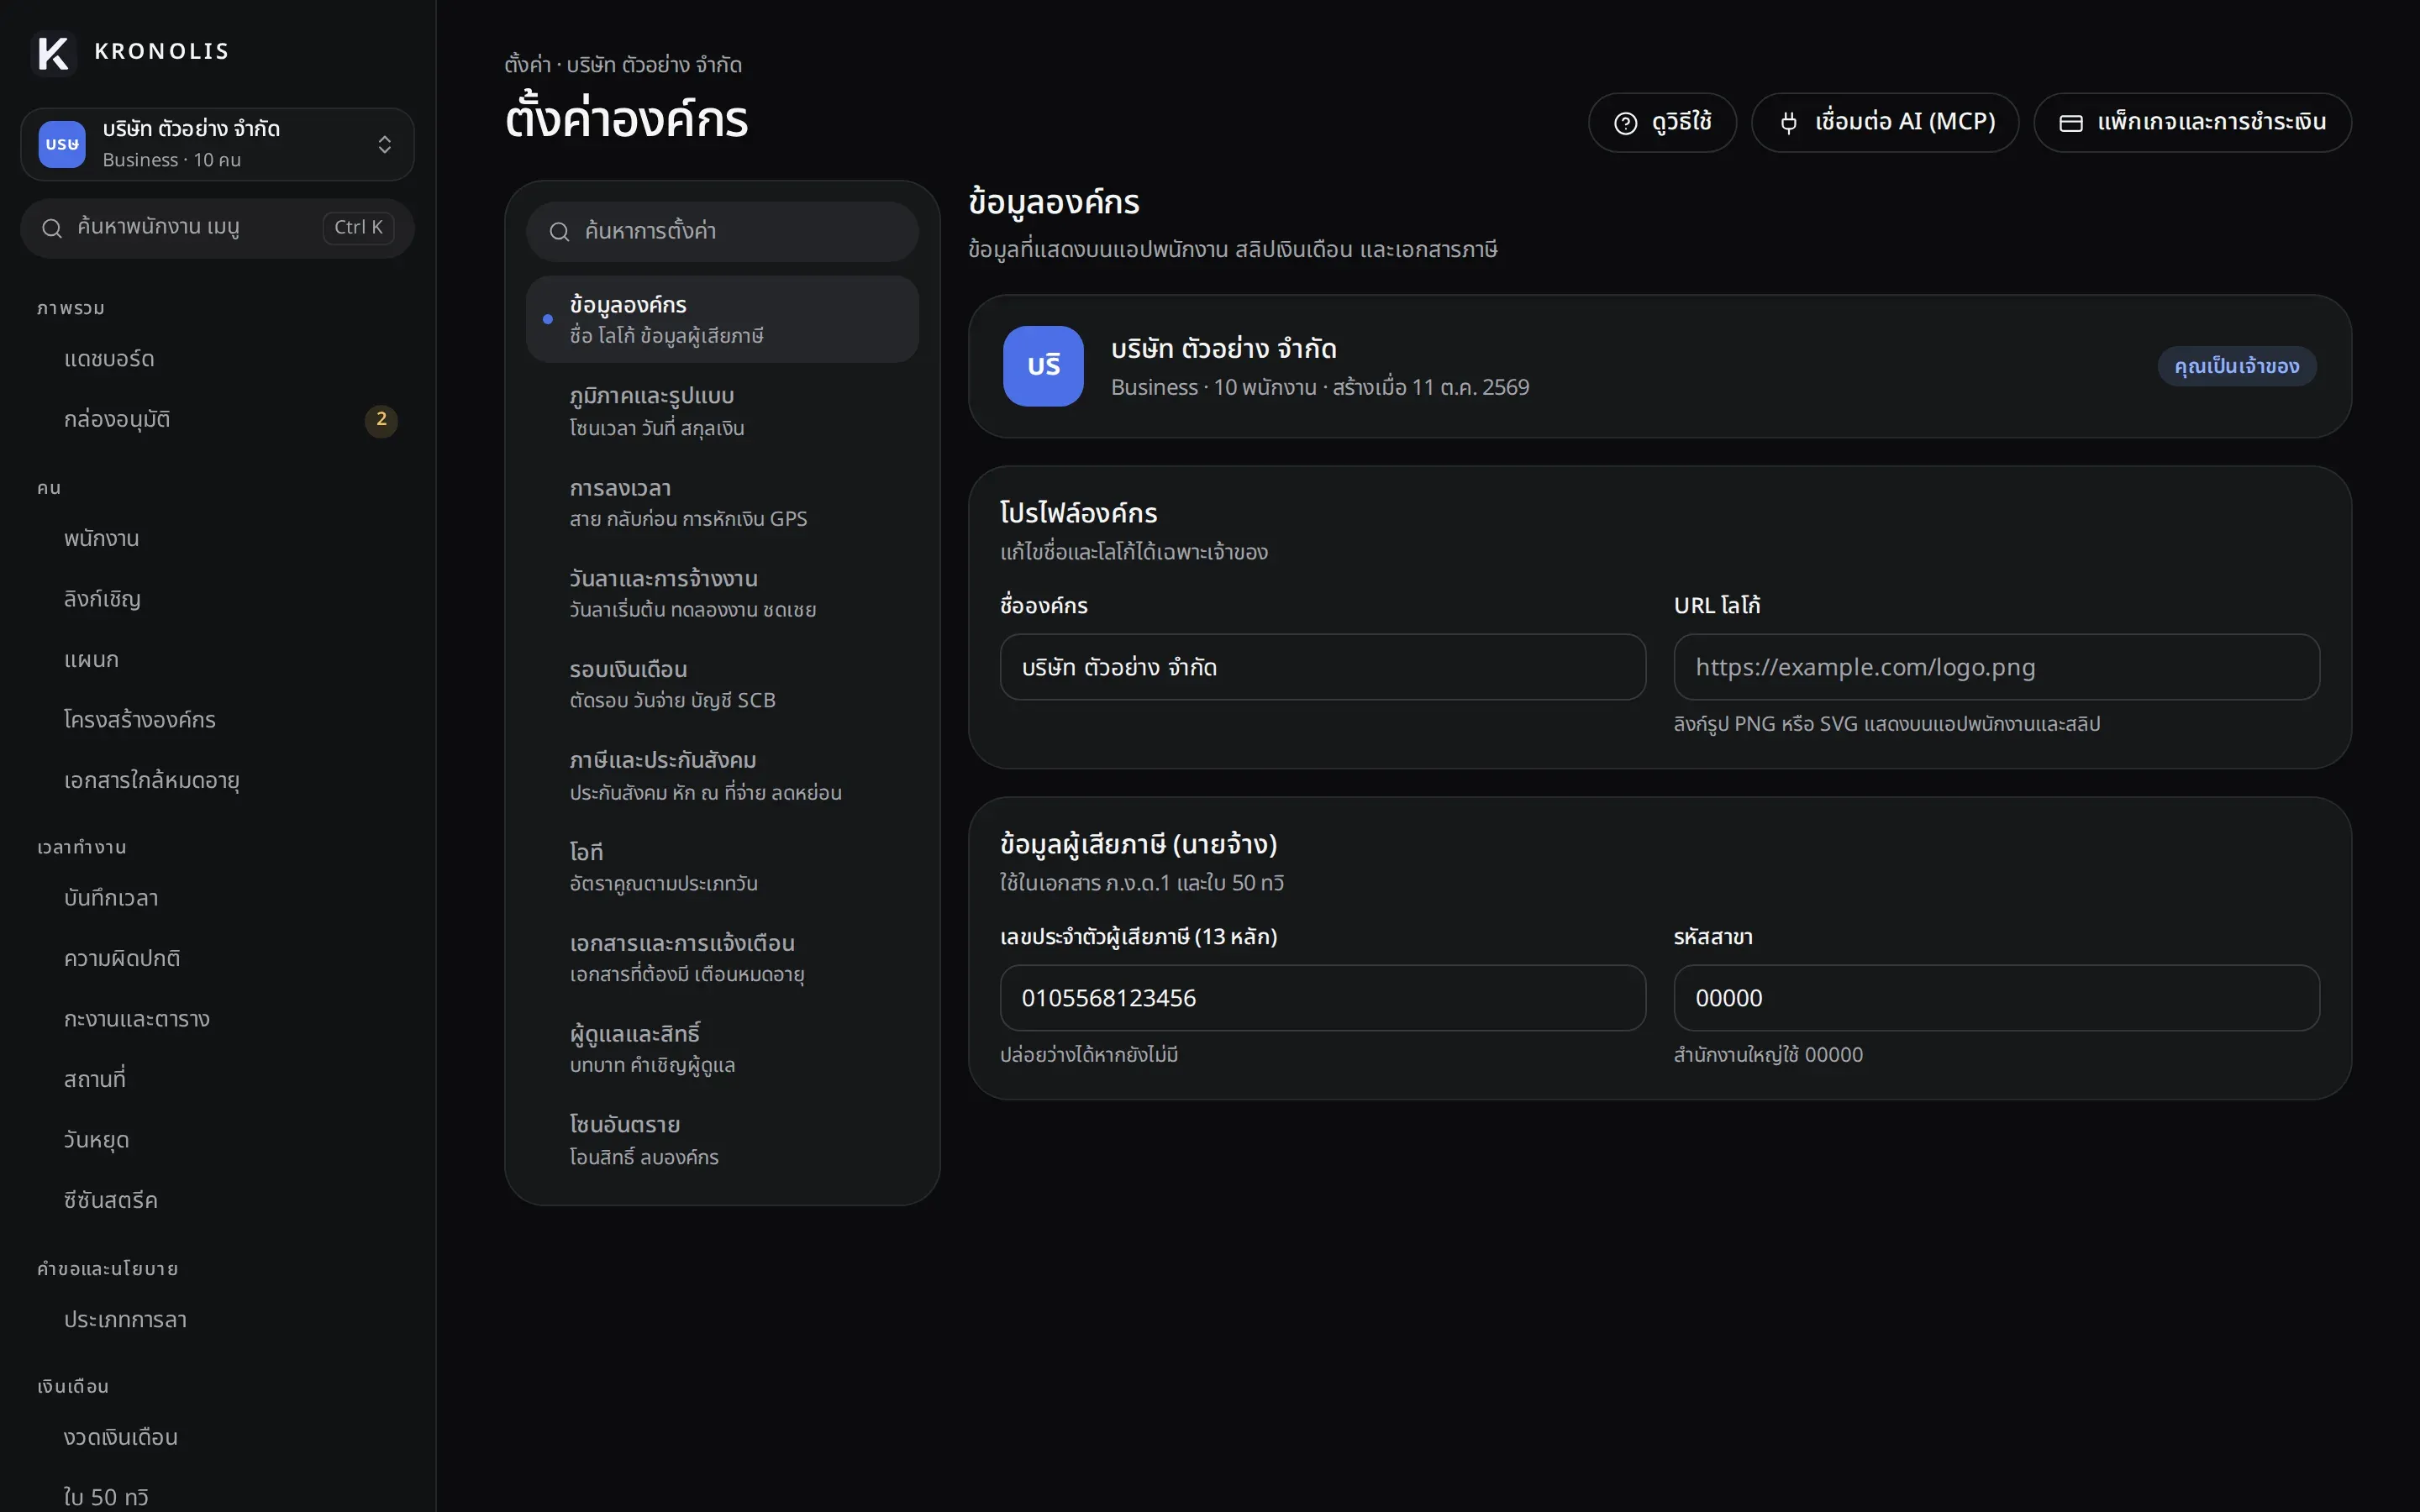Viewport: 2420px width, 1512px height.
Task: Open งวดเงินเดือน in the sidebar
Action: click(217, 1438)
